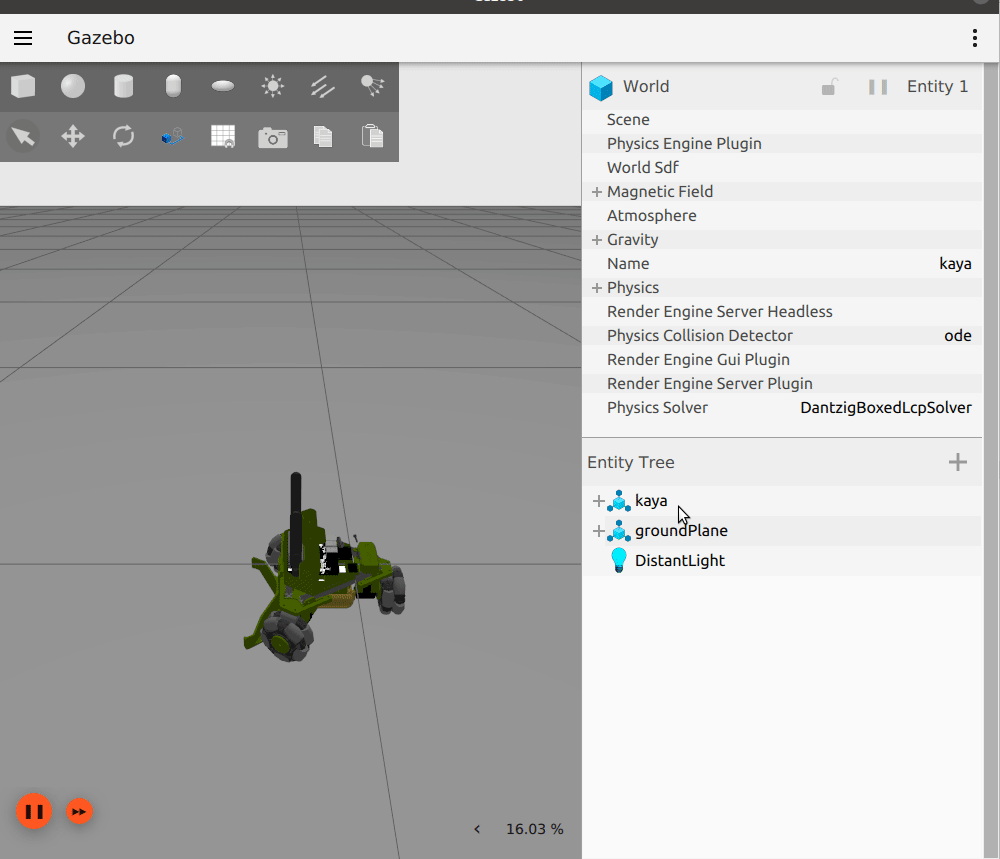Image resolution: width=1000 pixels, height=859 pixels.
Task: Insert a capsule shape
Action: [173, 86]
